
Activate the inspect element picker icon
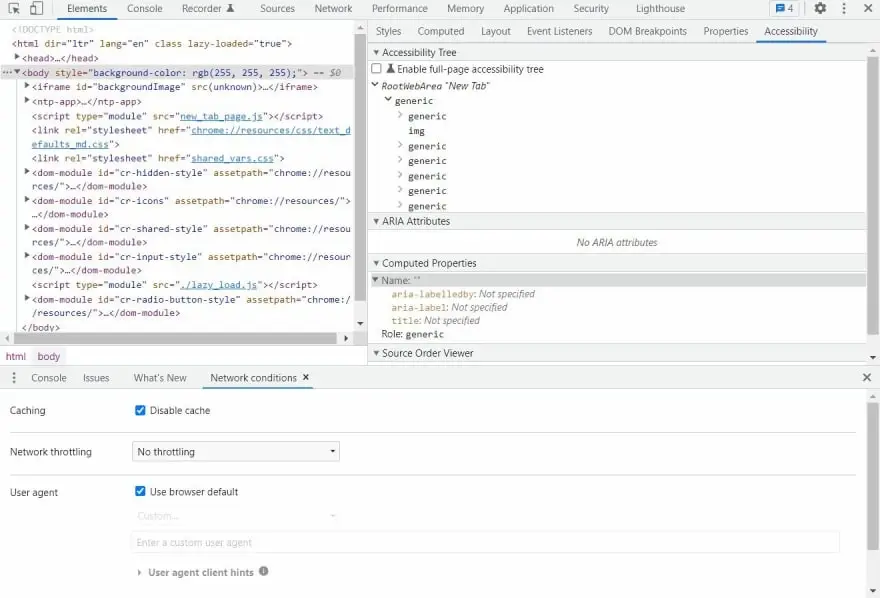coord(14,8)
